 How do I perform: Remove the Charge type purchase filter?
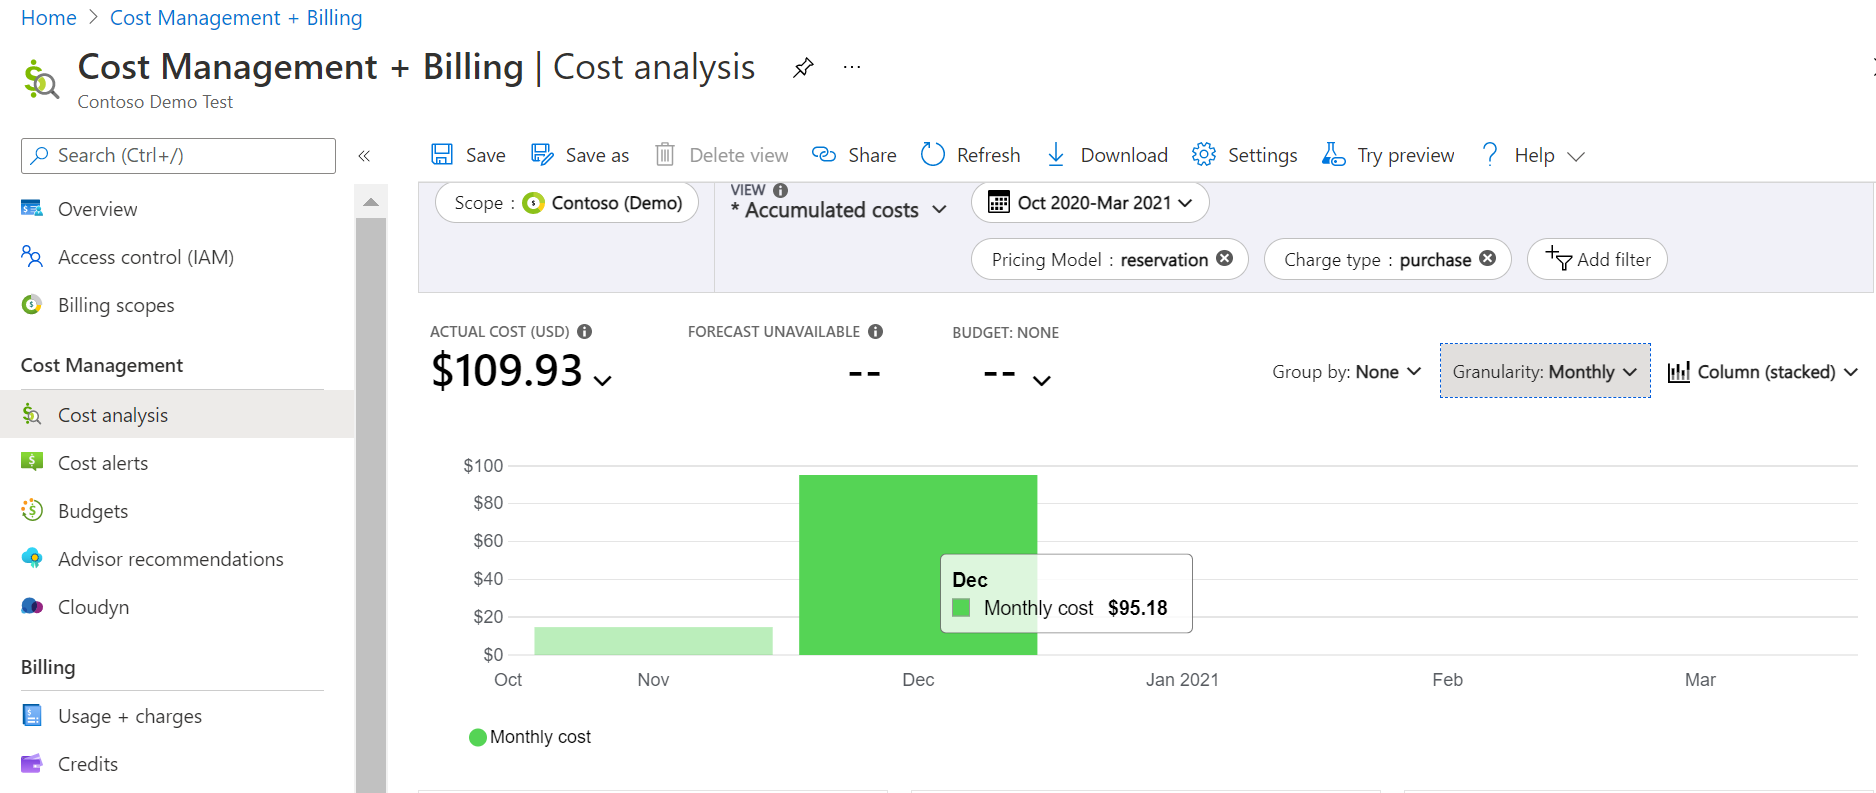tap(1488, 259)
